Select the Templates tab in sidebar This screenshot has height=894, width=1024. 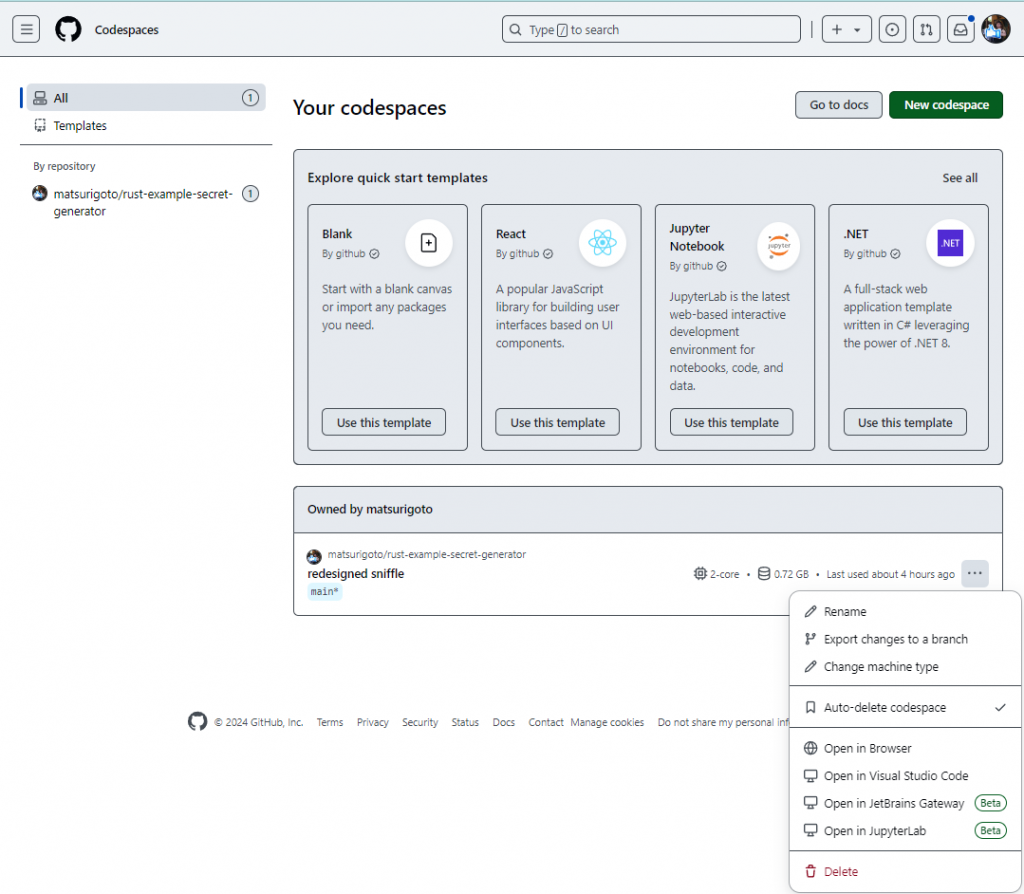(146, 125)
